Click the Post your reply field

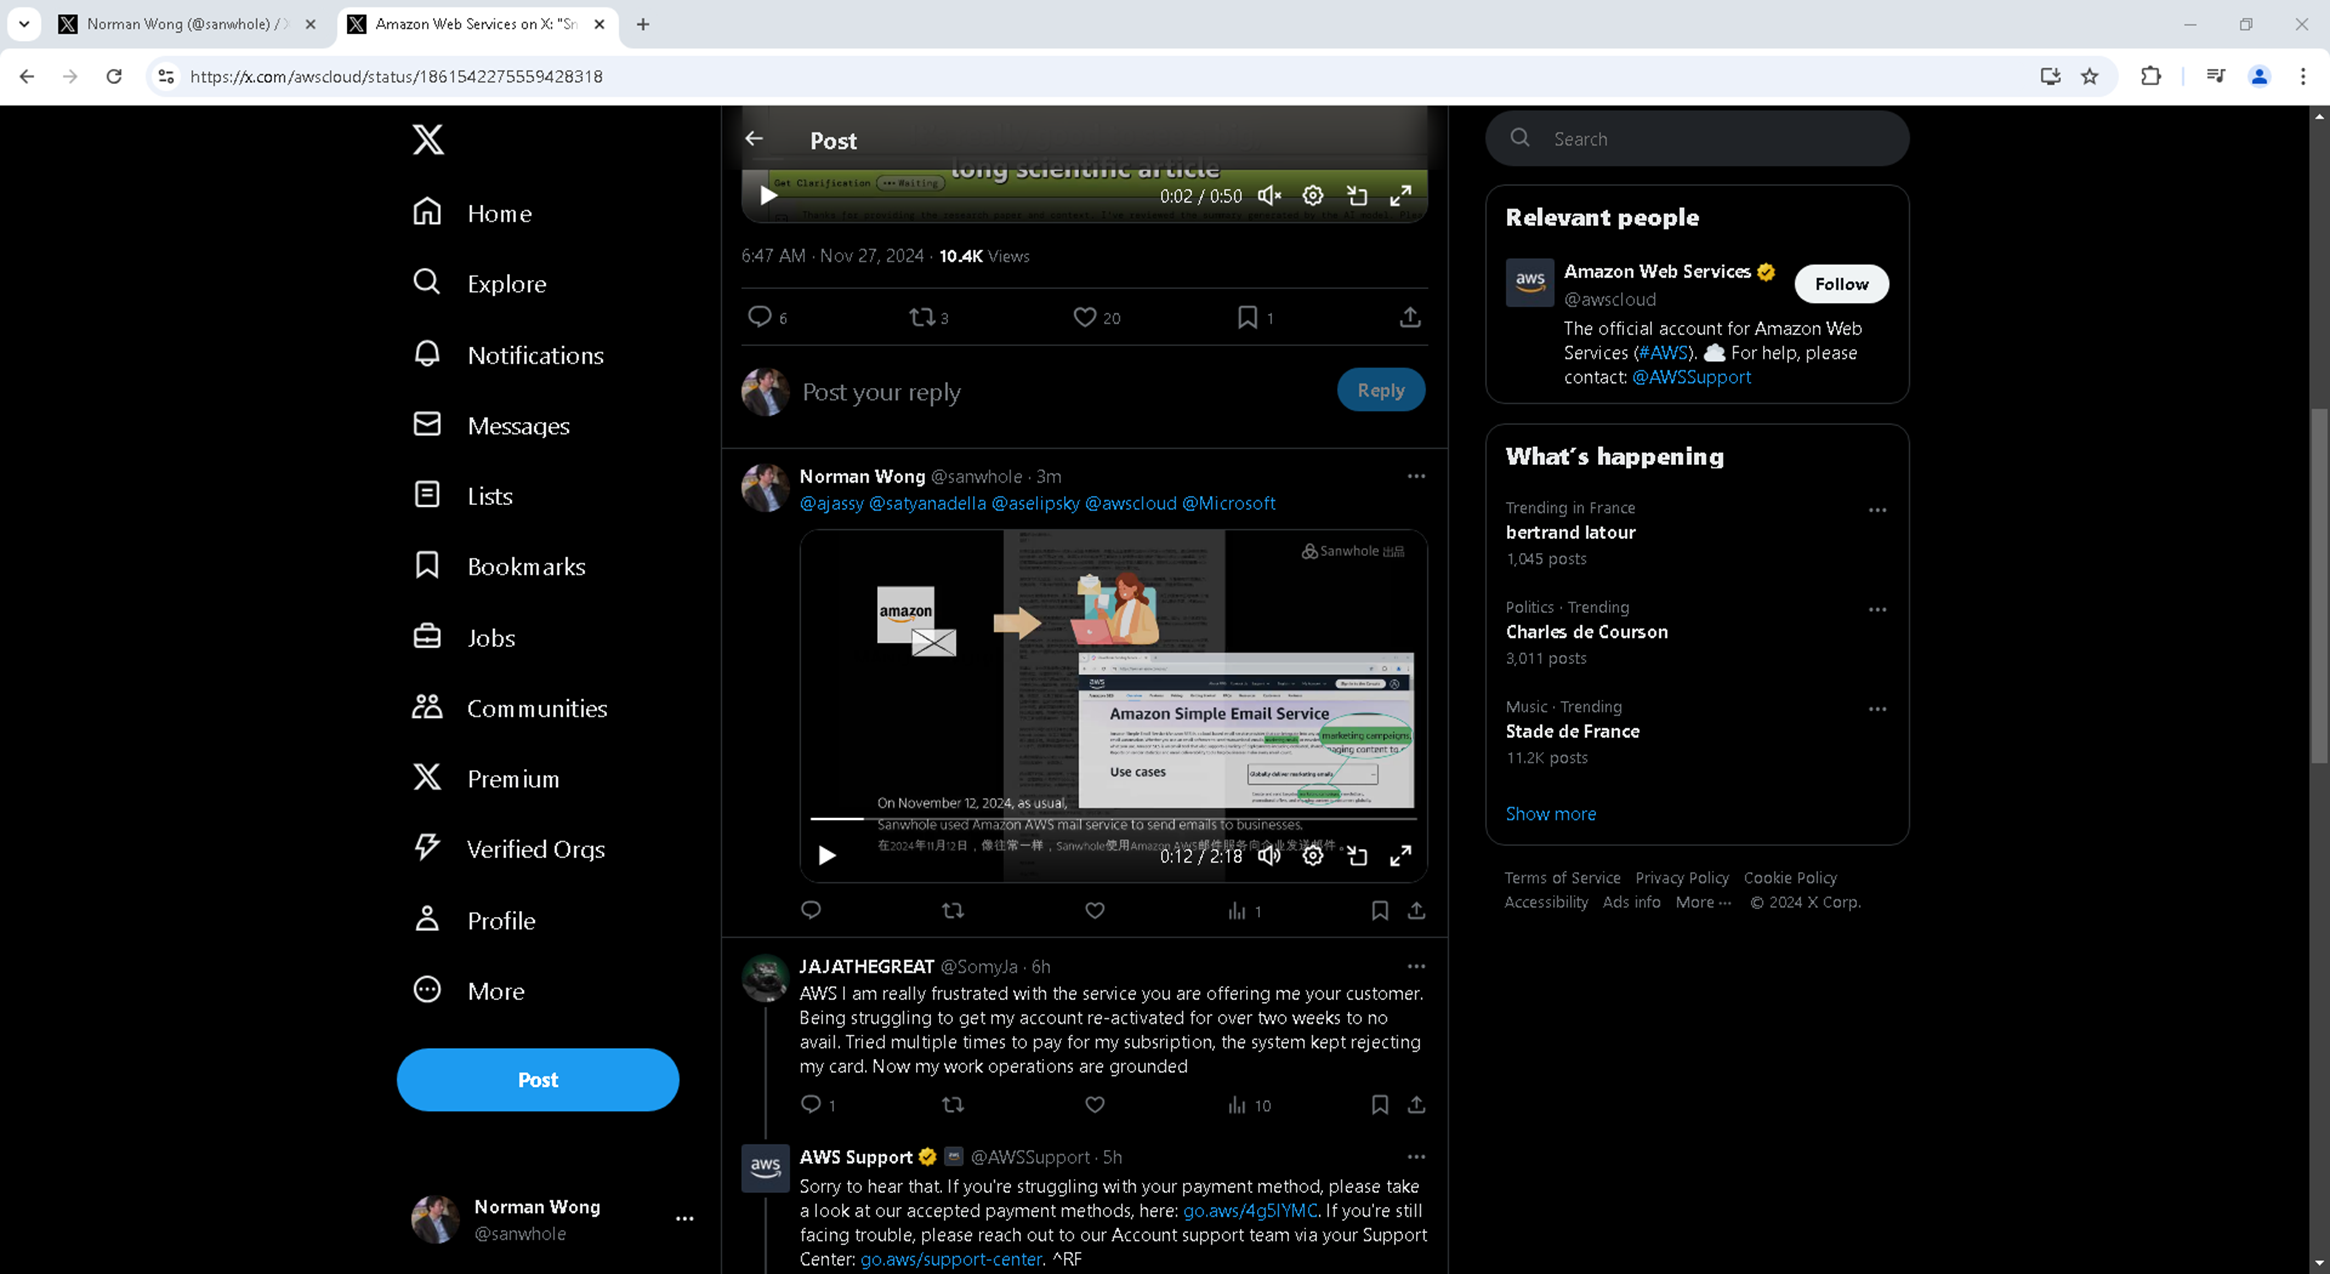pos(1060,392)
